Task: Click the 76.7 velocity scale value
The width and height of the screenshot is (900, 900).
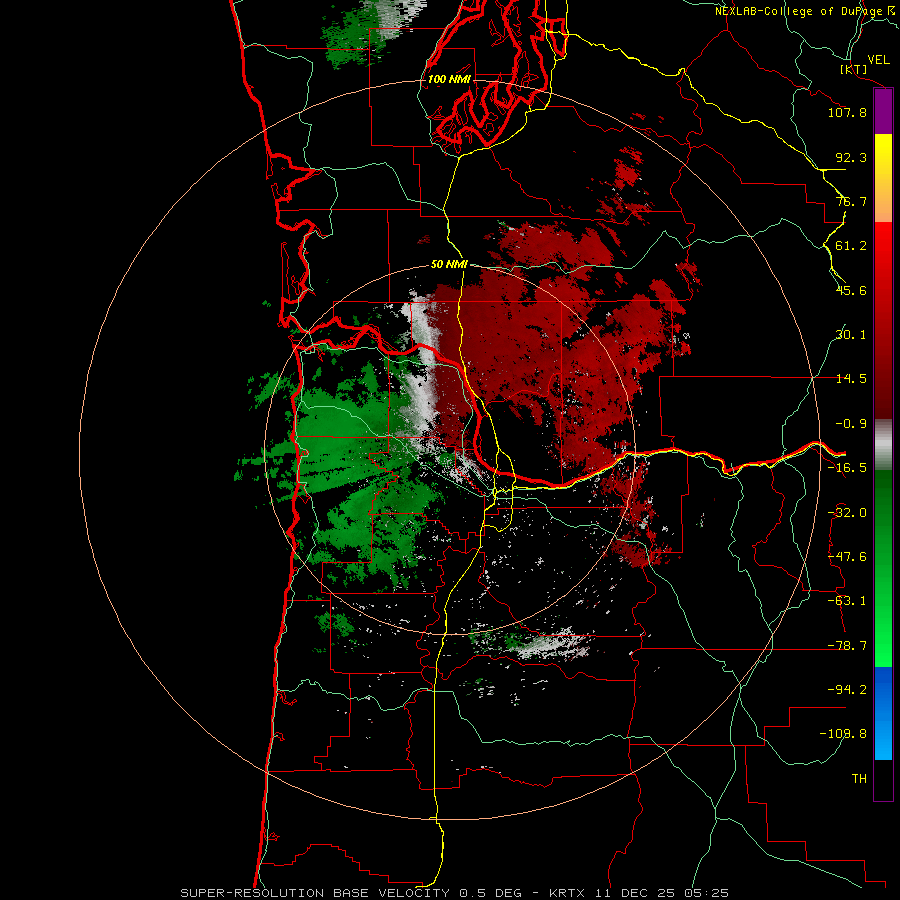Action: 851,201
